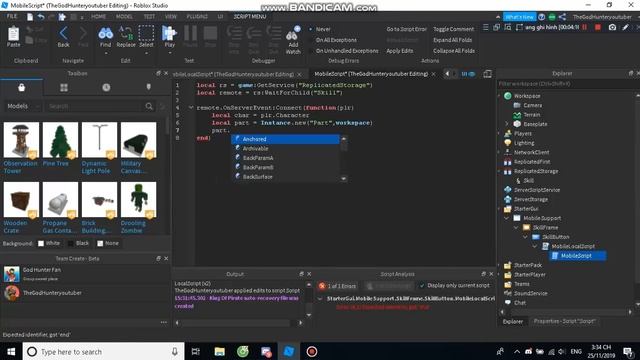Choose Archivable from the autocomplete list
Image resolution: width=640 pixels, height=360 pixels.
click(x=286, y=149)
